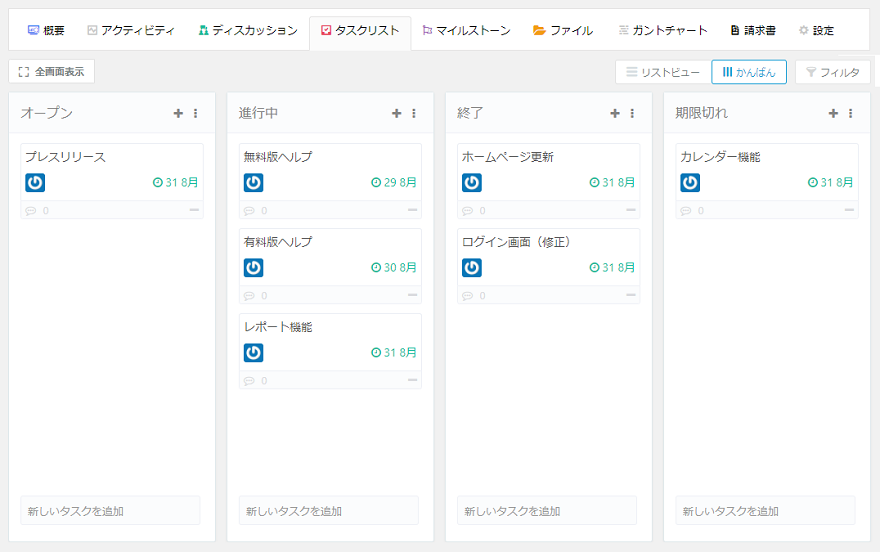Click the plus icon in 期限切れ column
Screen dimensions: 880x552
click(x=833, y=114)
